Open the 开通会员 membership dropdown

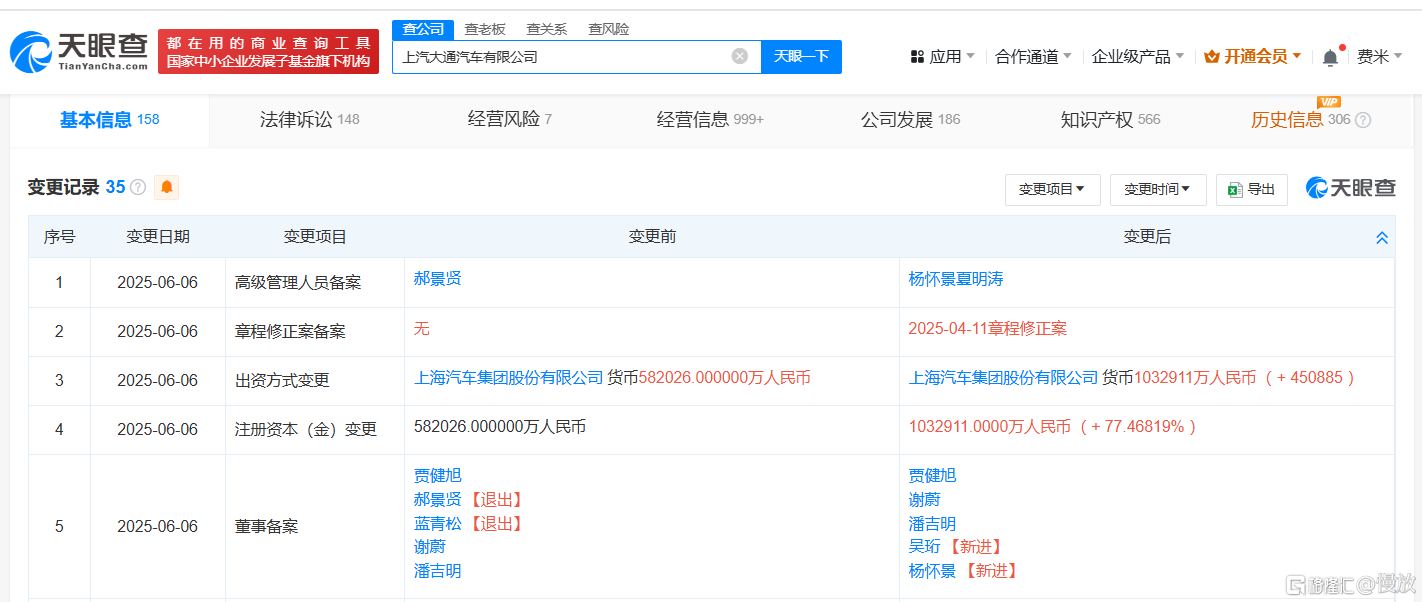[x=1253, y=57]
